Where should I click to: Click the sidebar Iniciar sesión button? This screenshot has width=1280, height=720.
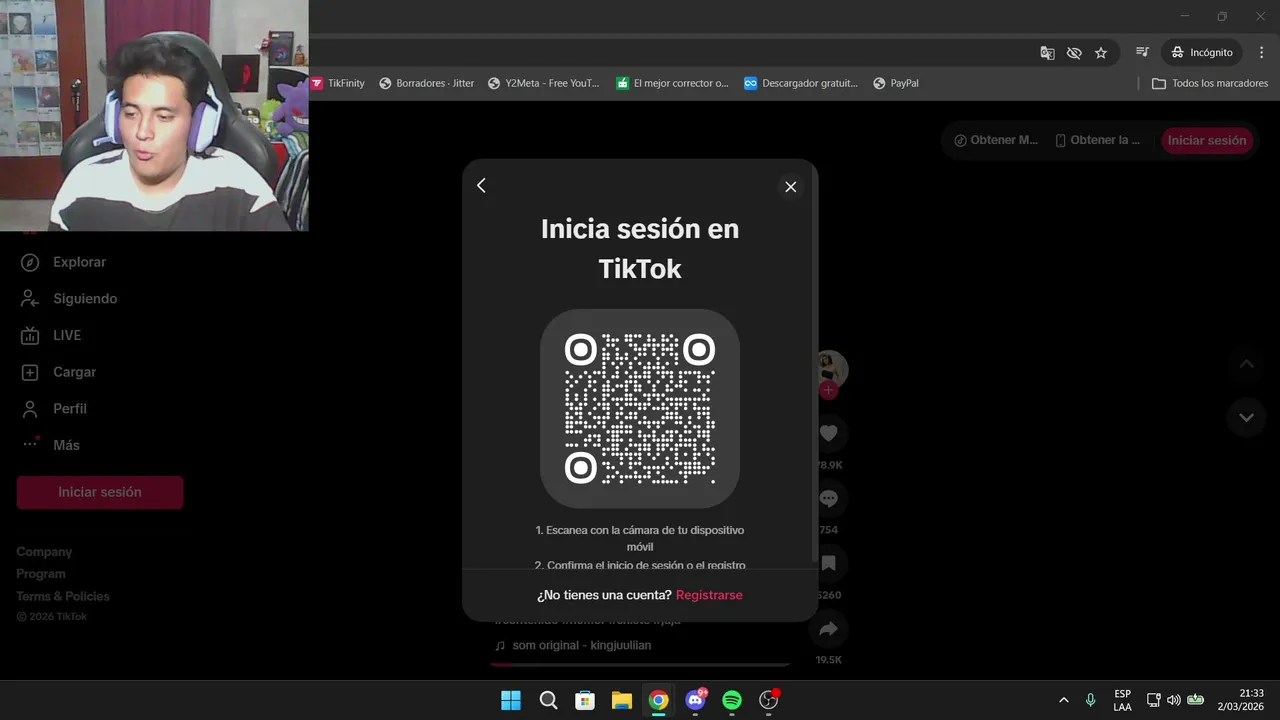100,492
